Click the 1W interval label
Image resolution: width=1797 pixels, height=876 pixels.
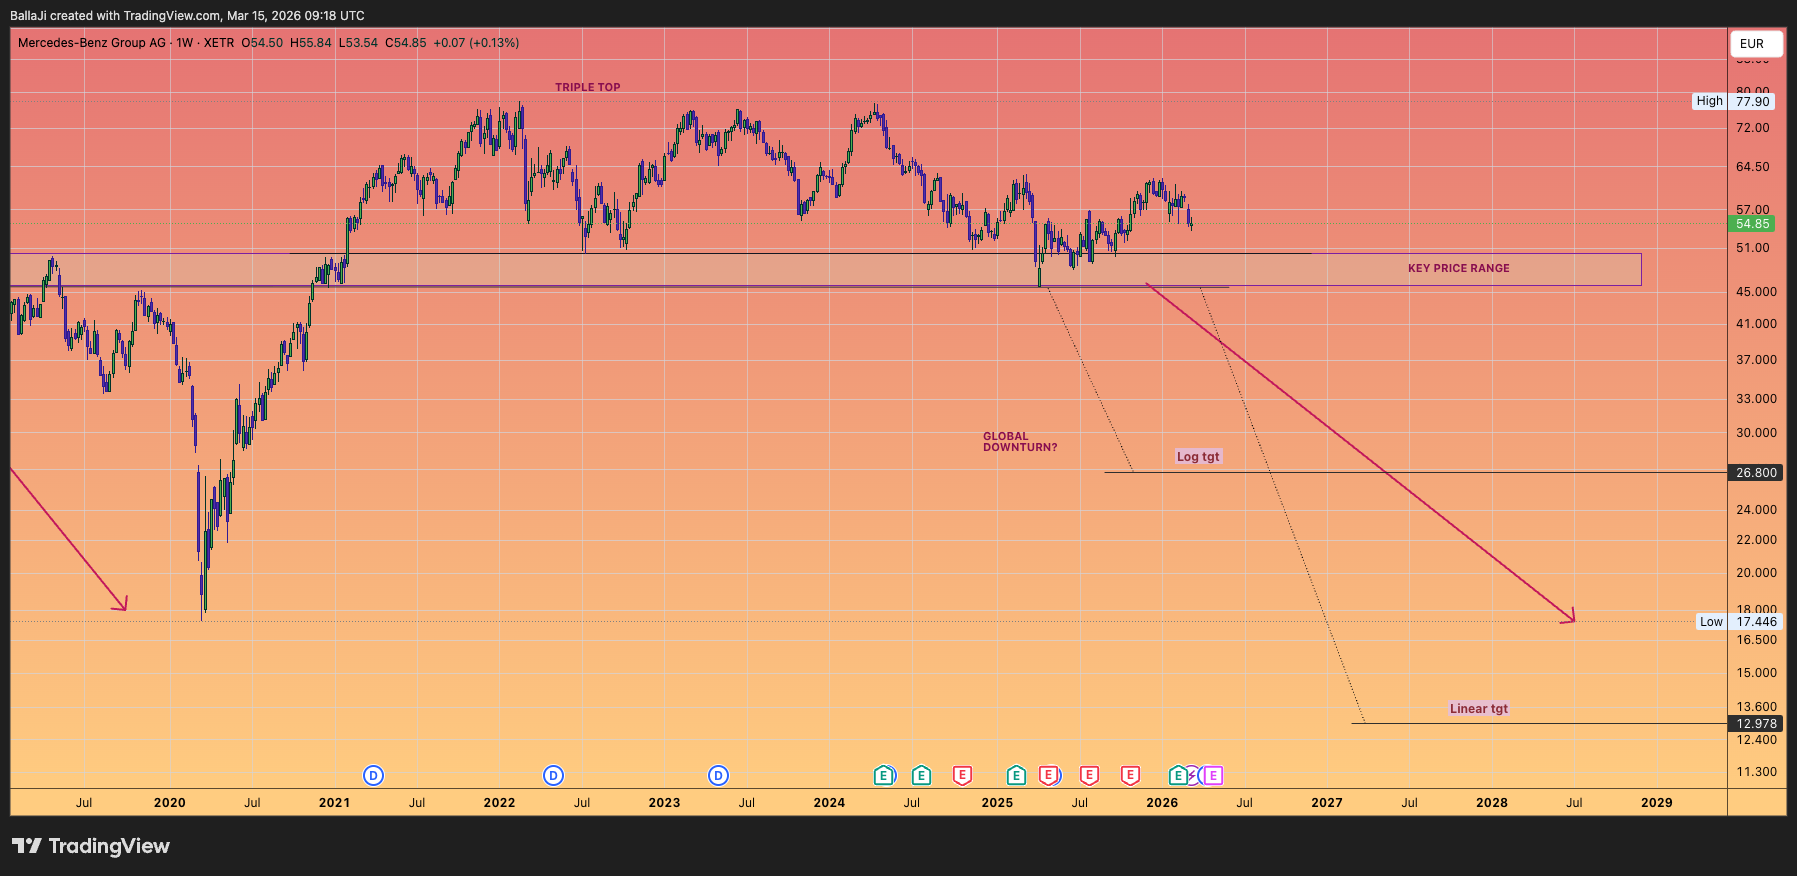tap(185, 43)
